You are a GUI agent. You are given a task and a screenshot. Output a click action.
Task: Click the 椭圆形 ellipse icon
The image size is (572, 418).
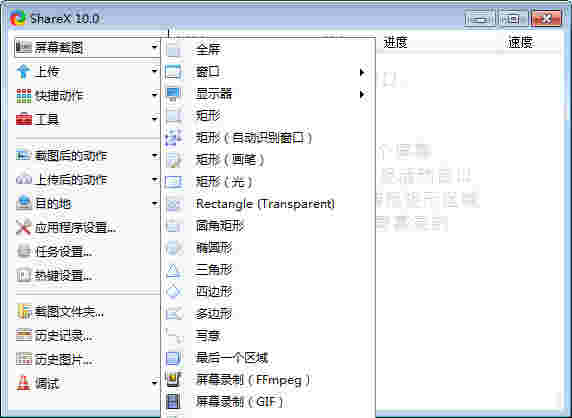[173, 248]
